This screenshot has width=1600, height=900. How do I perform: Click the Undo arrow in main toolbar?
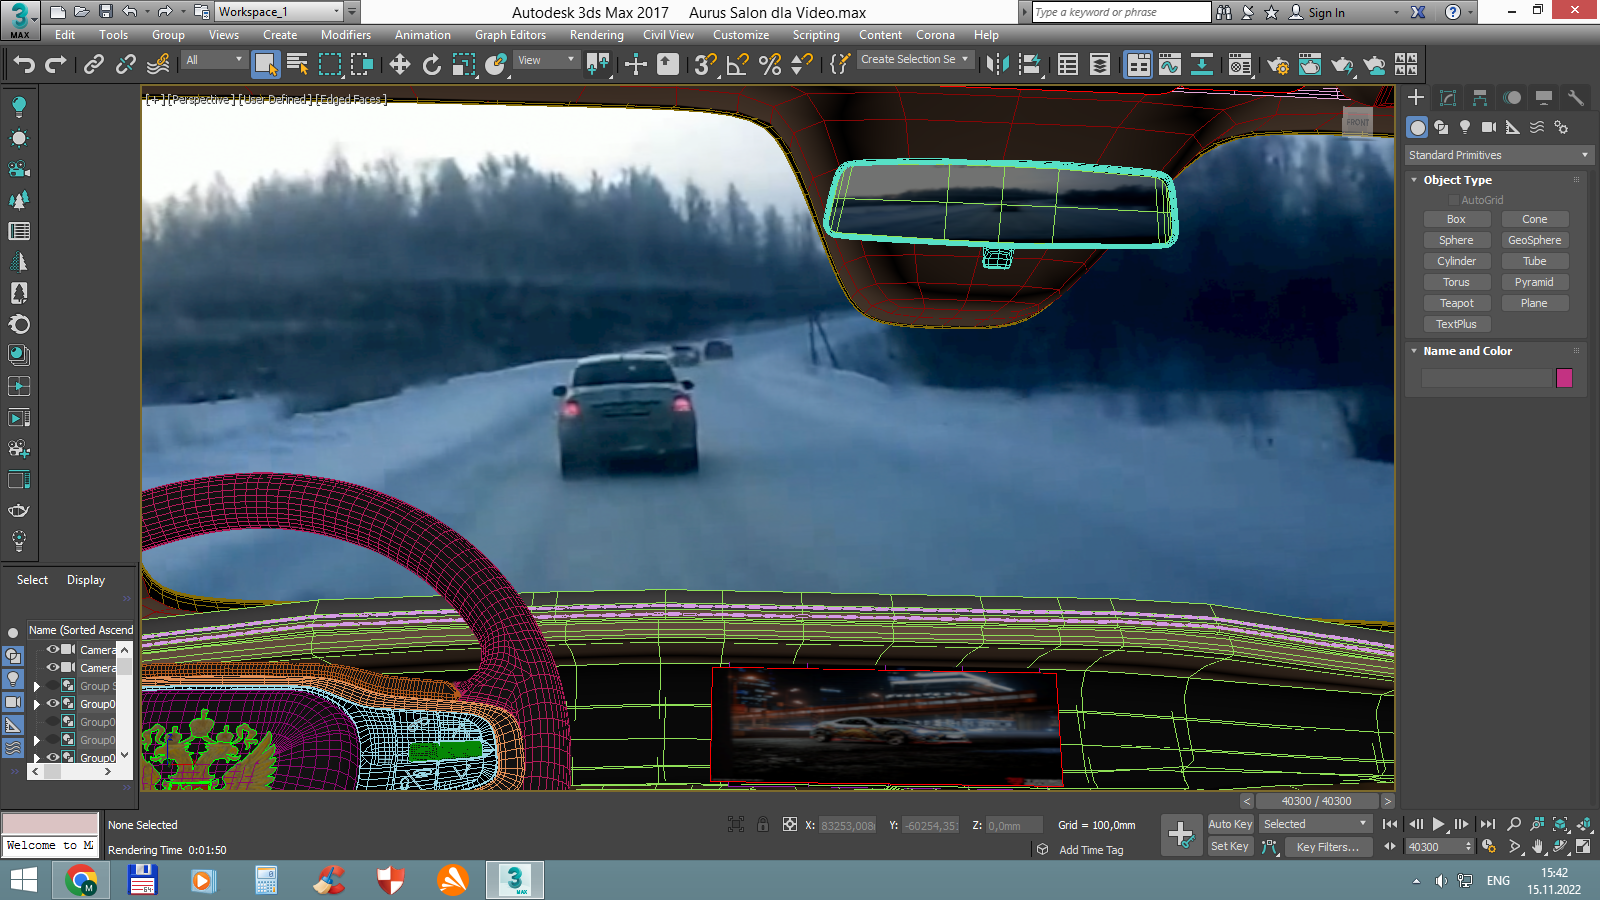[24, 65]
